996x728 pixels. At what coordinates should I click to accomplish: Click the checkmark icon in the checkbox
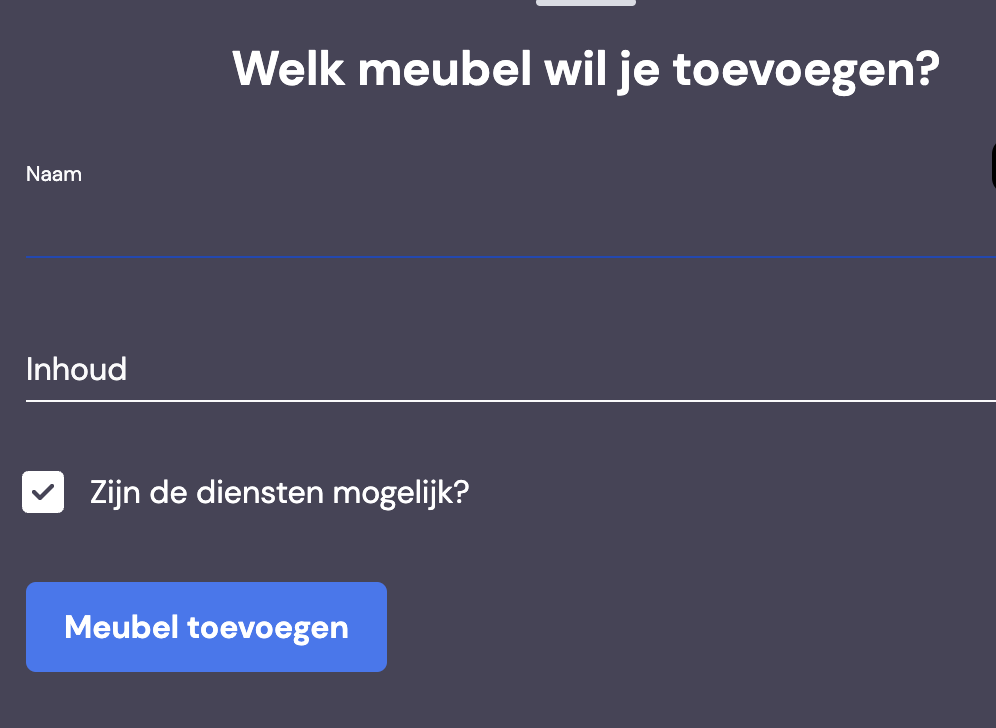(x=43, y=492)
